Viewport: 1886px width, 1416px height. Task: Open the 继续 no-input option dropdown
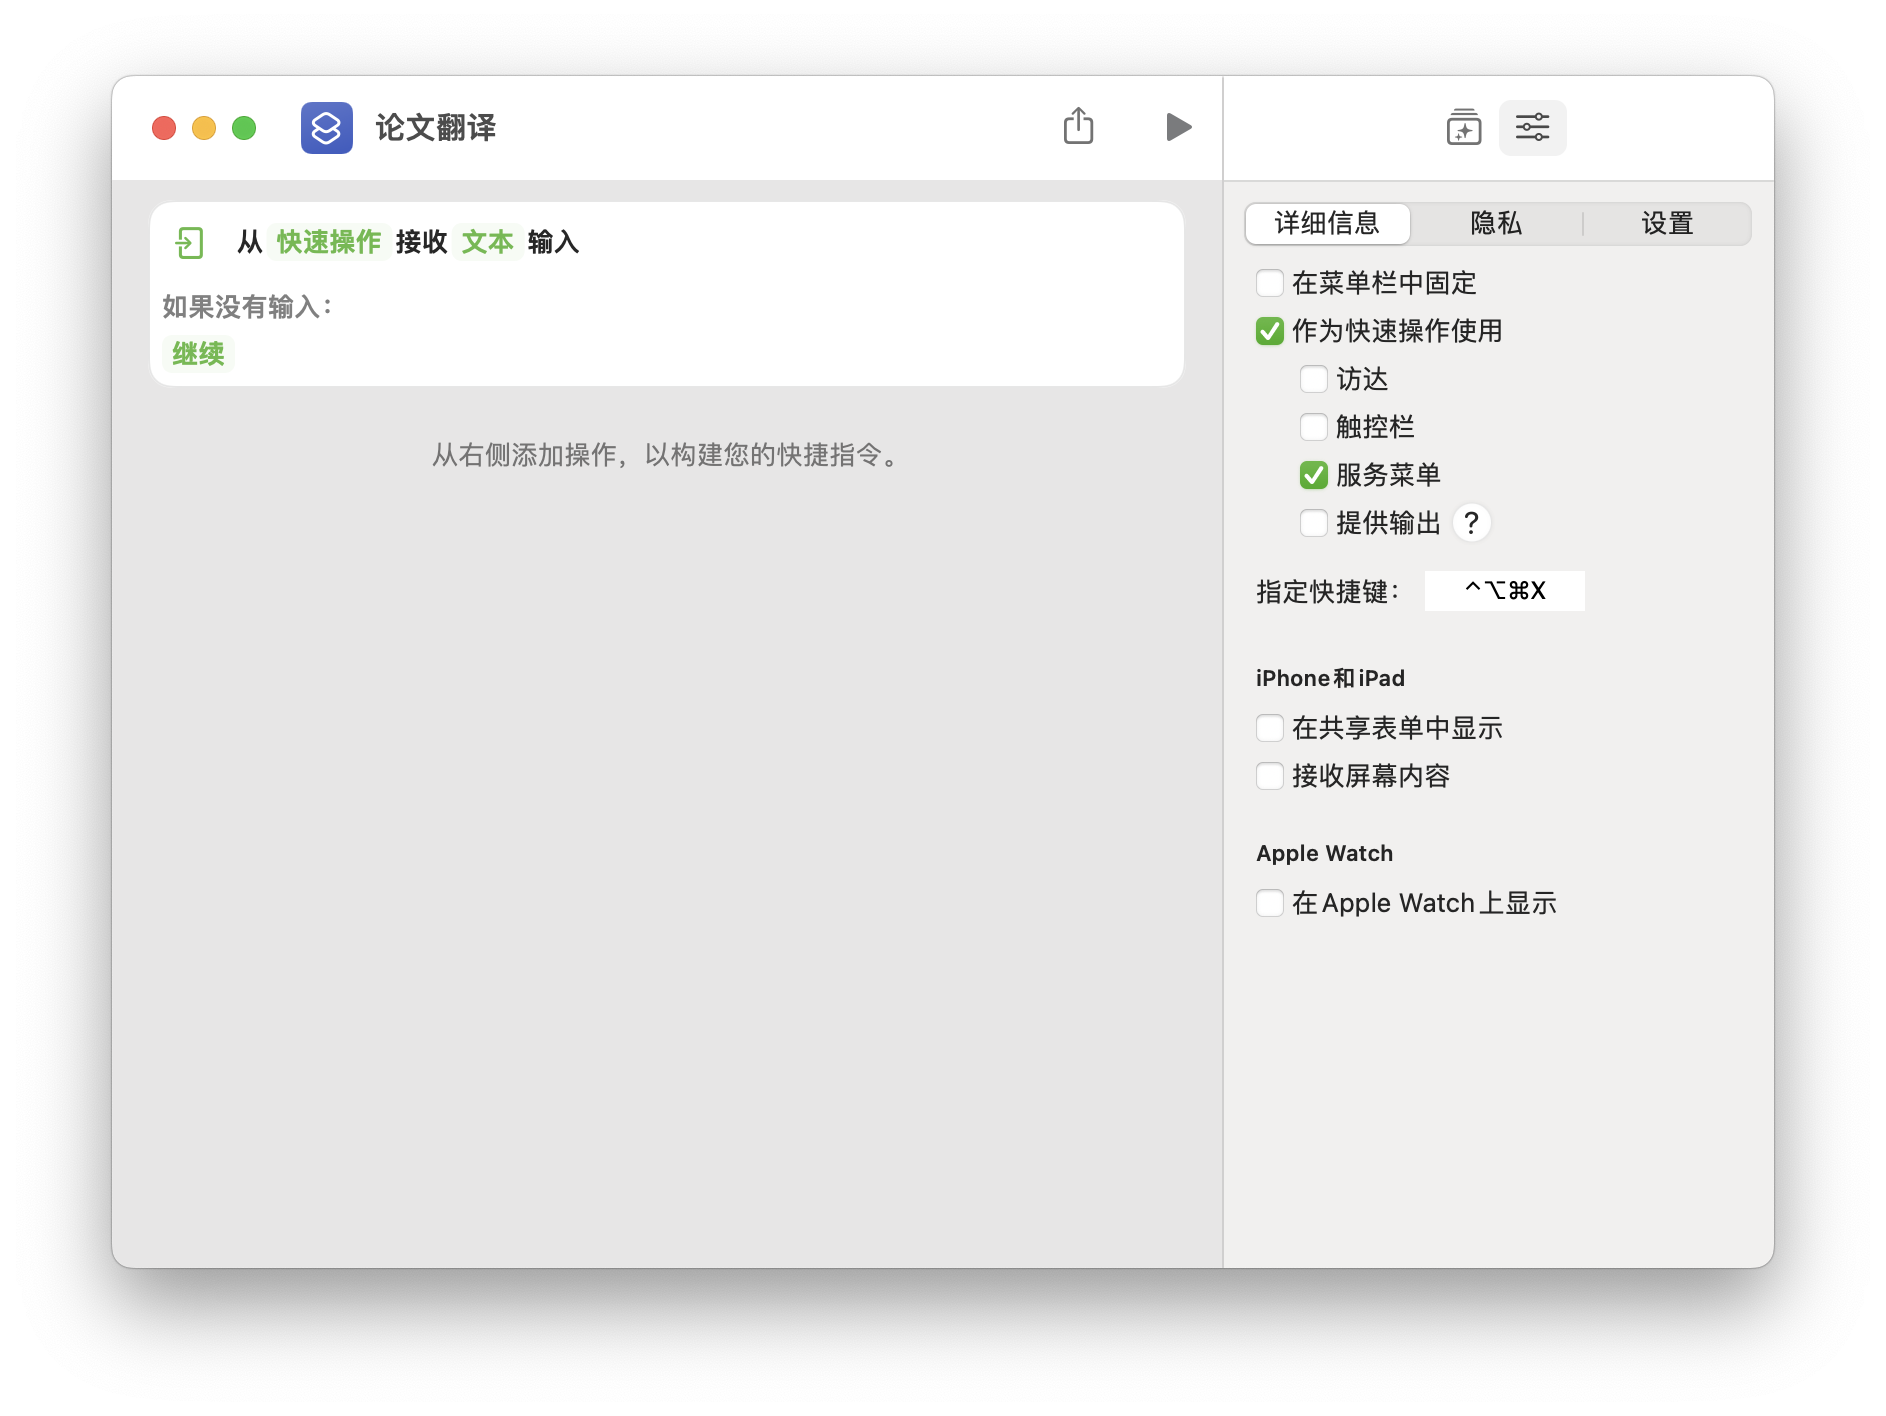(198, 354)
